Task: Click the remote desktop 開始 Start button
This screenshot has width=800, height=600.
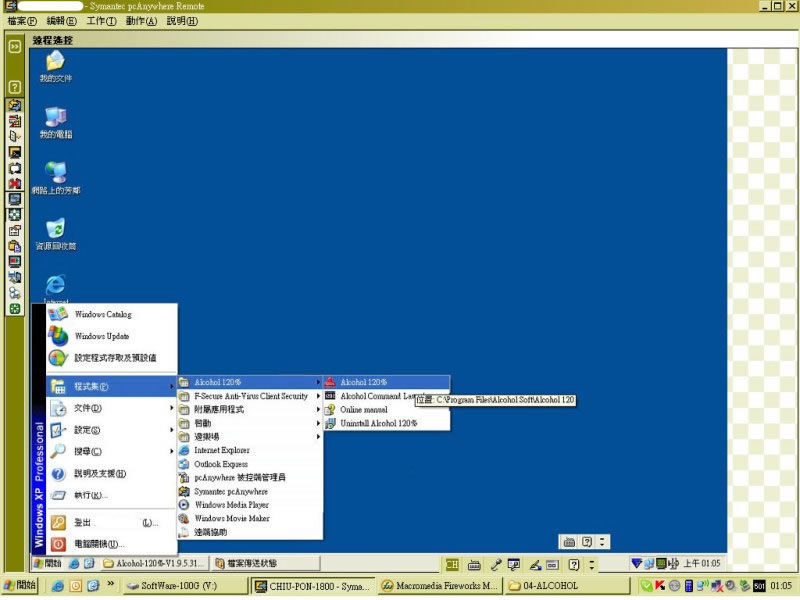Action: click(x=47, y=563)
